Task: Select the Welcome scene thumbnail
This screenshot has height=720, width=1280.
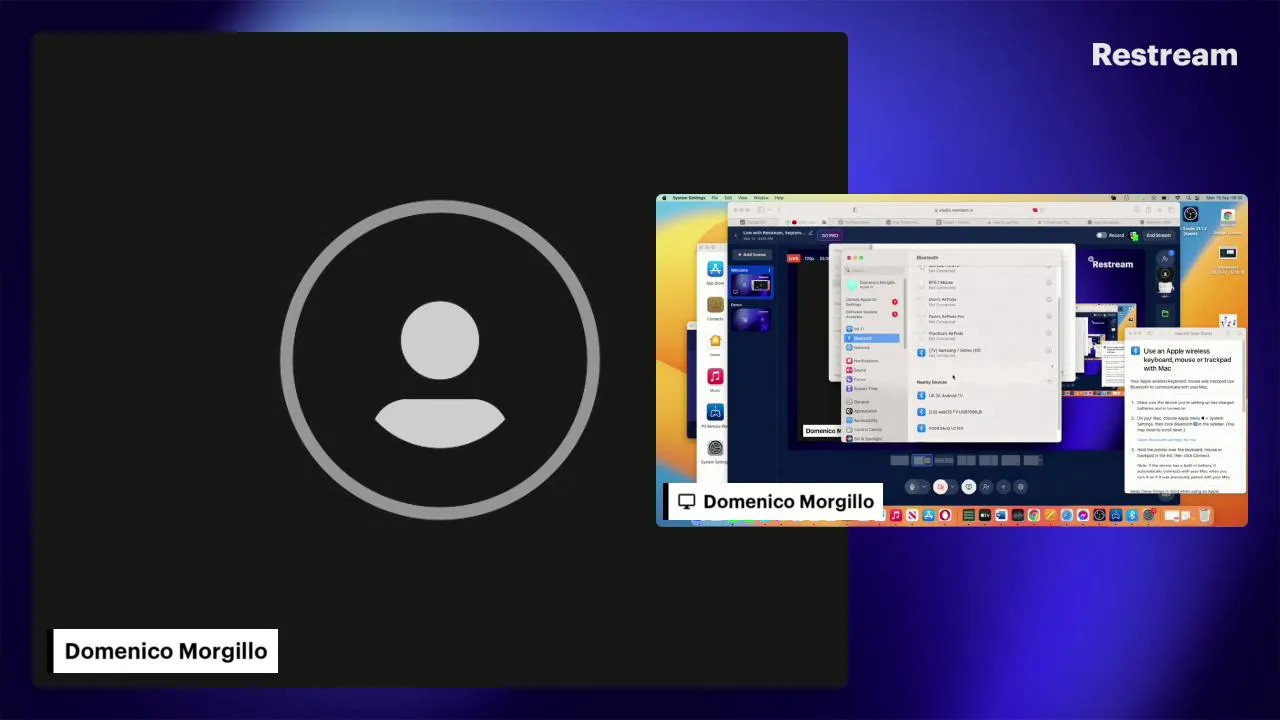Action: coord(752,285)
